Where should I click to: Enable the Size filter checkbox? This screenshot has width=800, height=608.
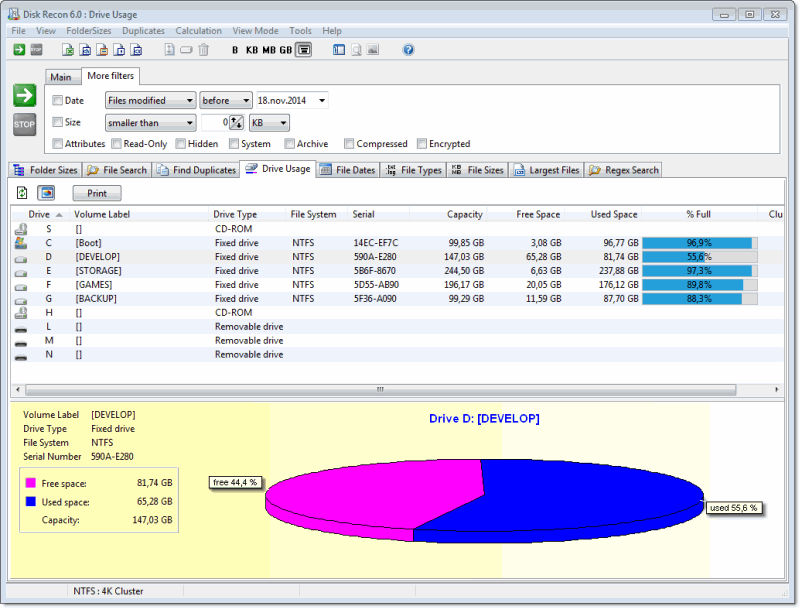pyautogui.click(x=58, y=122)
